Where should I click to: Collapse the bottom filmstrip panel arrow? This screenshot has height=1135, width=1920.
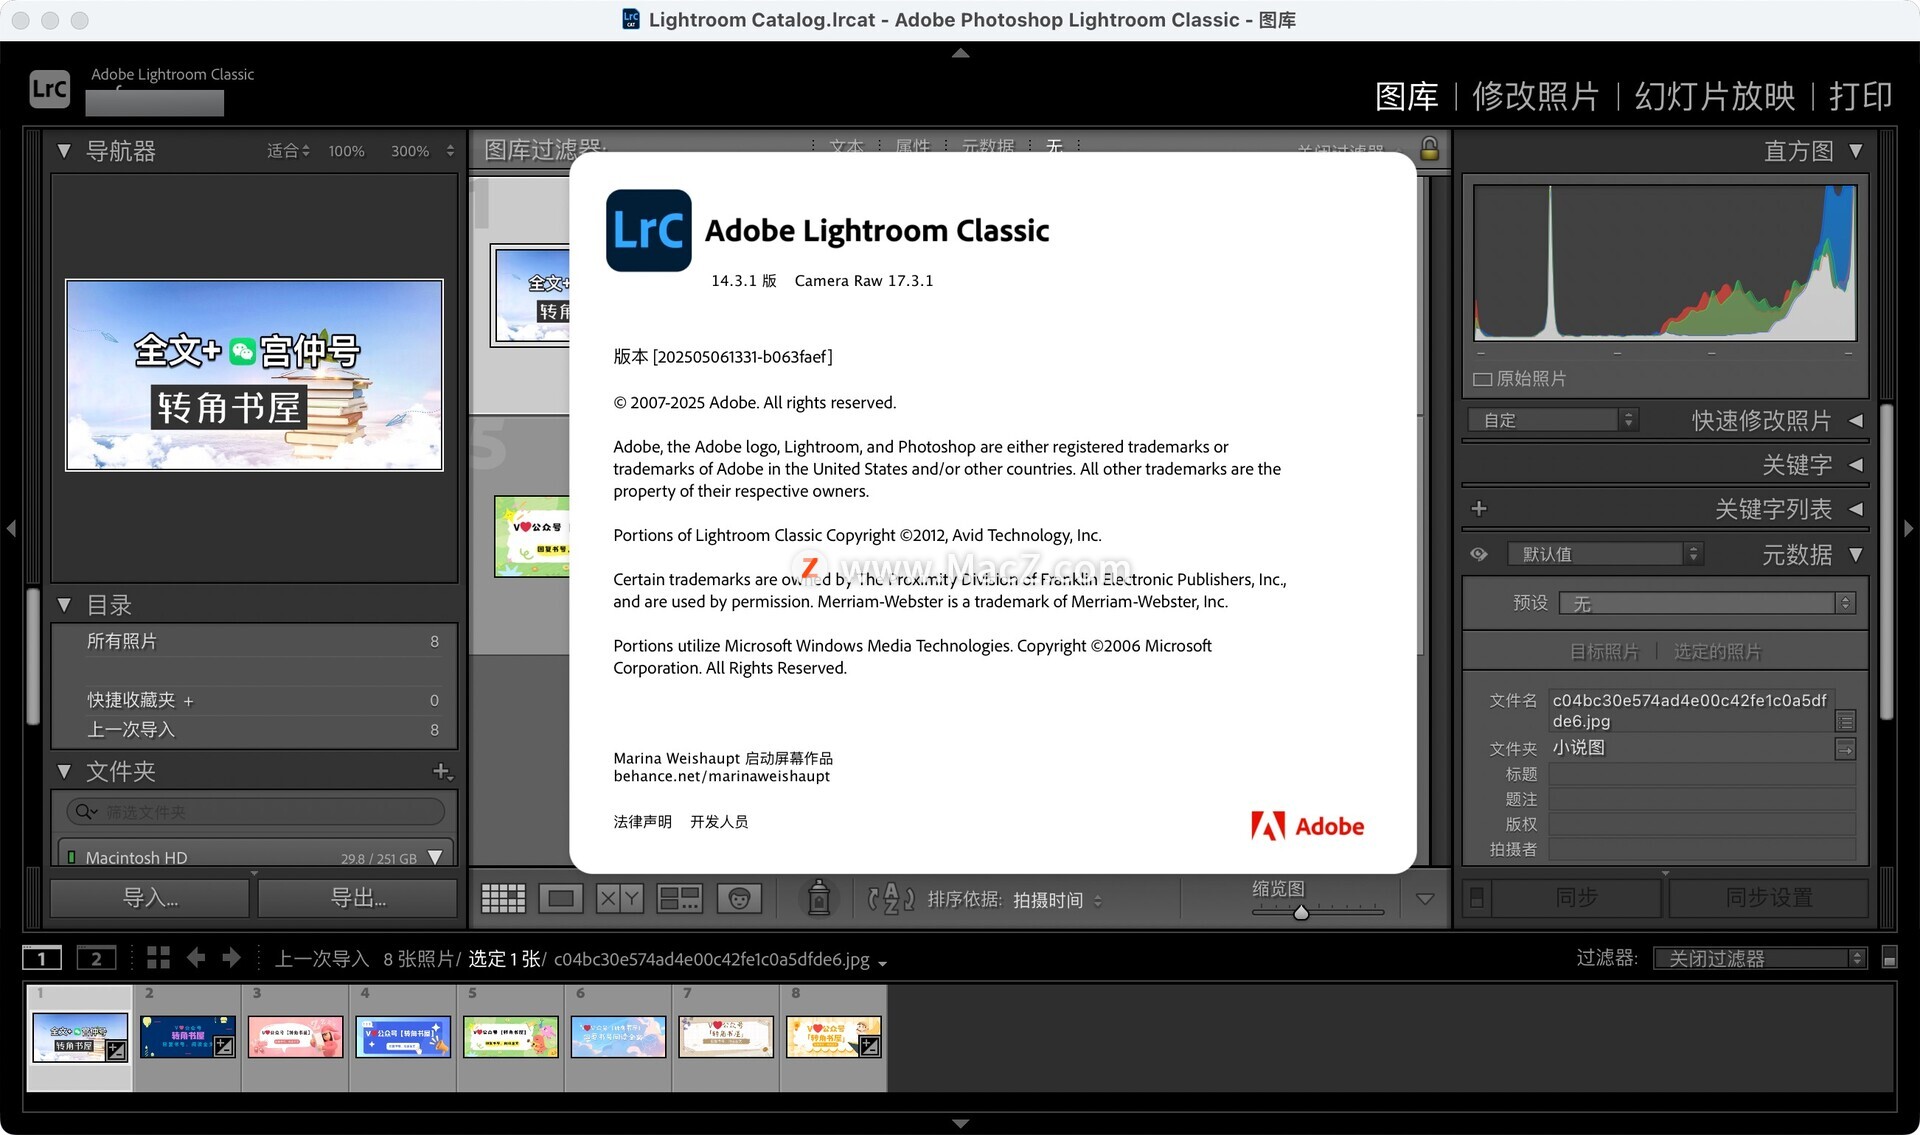point(960,1123)
